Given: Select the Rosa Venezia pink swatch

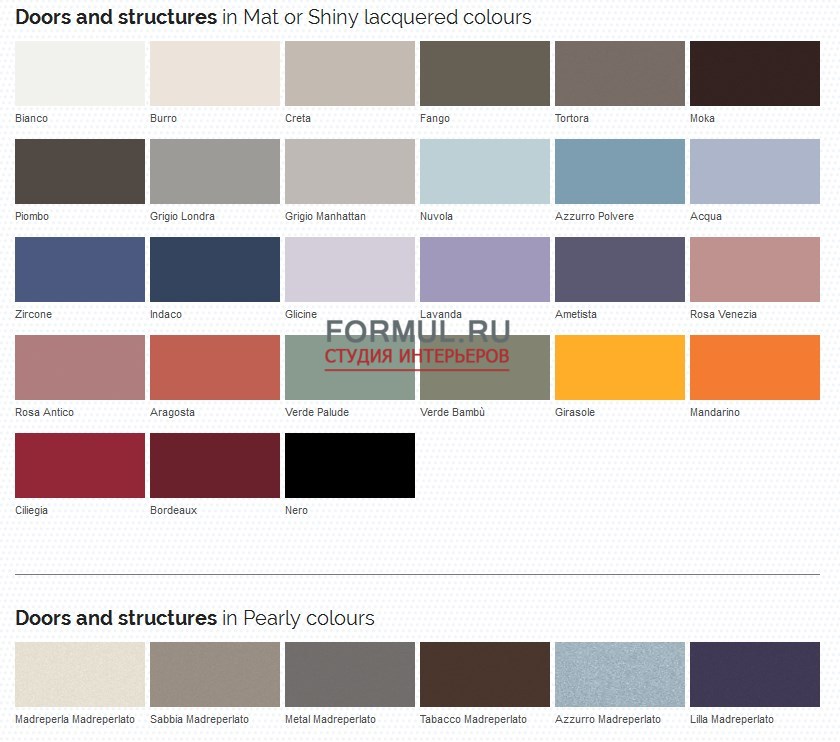Looking at the screenshot, I should coord(755,269).
